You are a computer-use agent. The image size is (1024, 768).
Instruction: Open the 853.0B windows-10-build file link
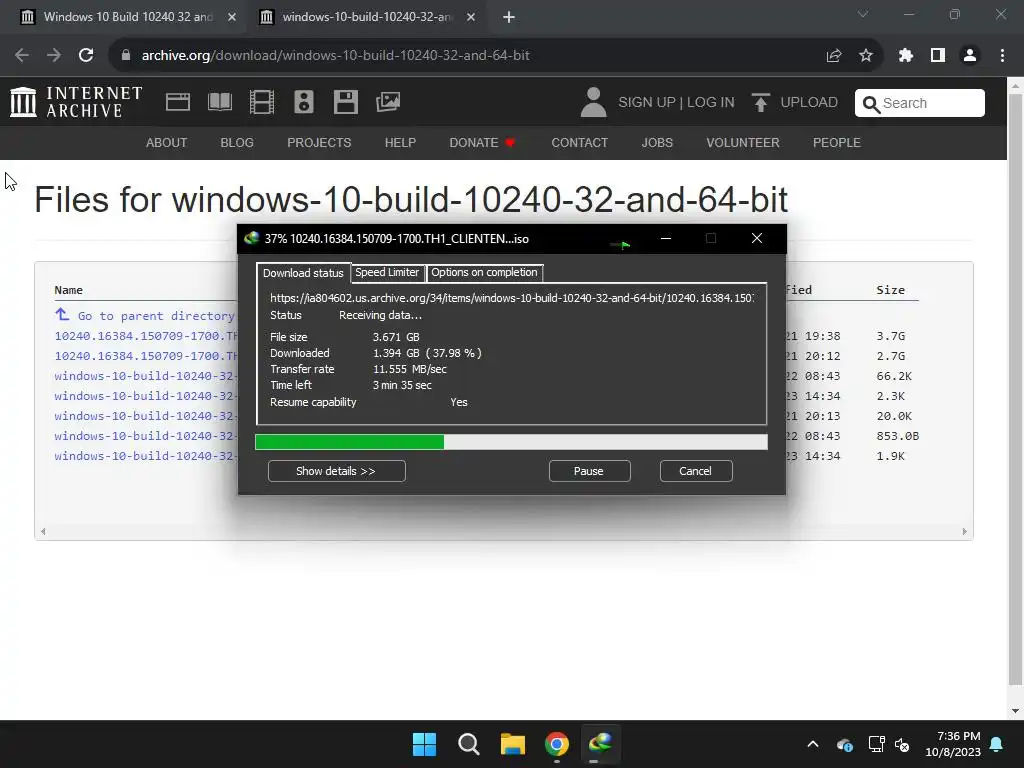click(144, 436)
